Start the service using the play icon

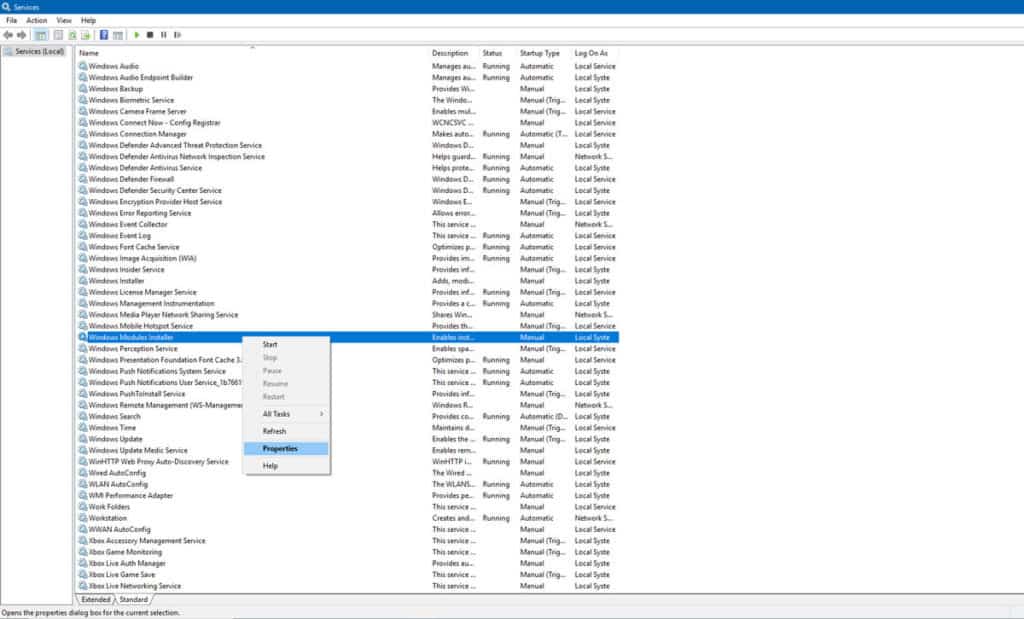[x=138, y=35]
